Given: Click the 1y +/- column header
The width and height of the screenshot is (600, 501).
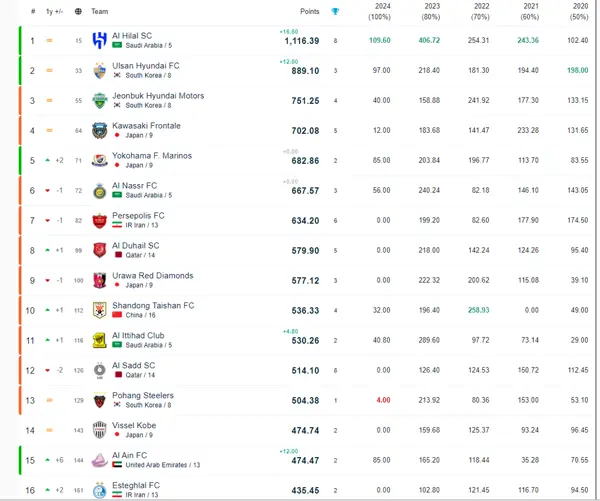Looking at the screenshot, I should tap(54, 11).
